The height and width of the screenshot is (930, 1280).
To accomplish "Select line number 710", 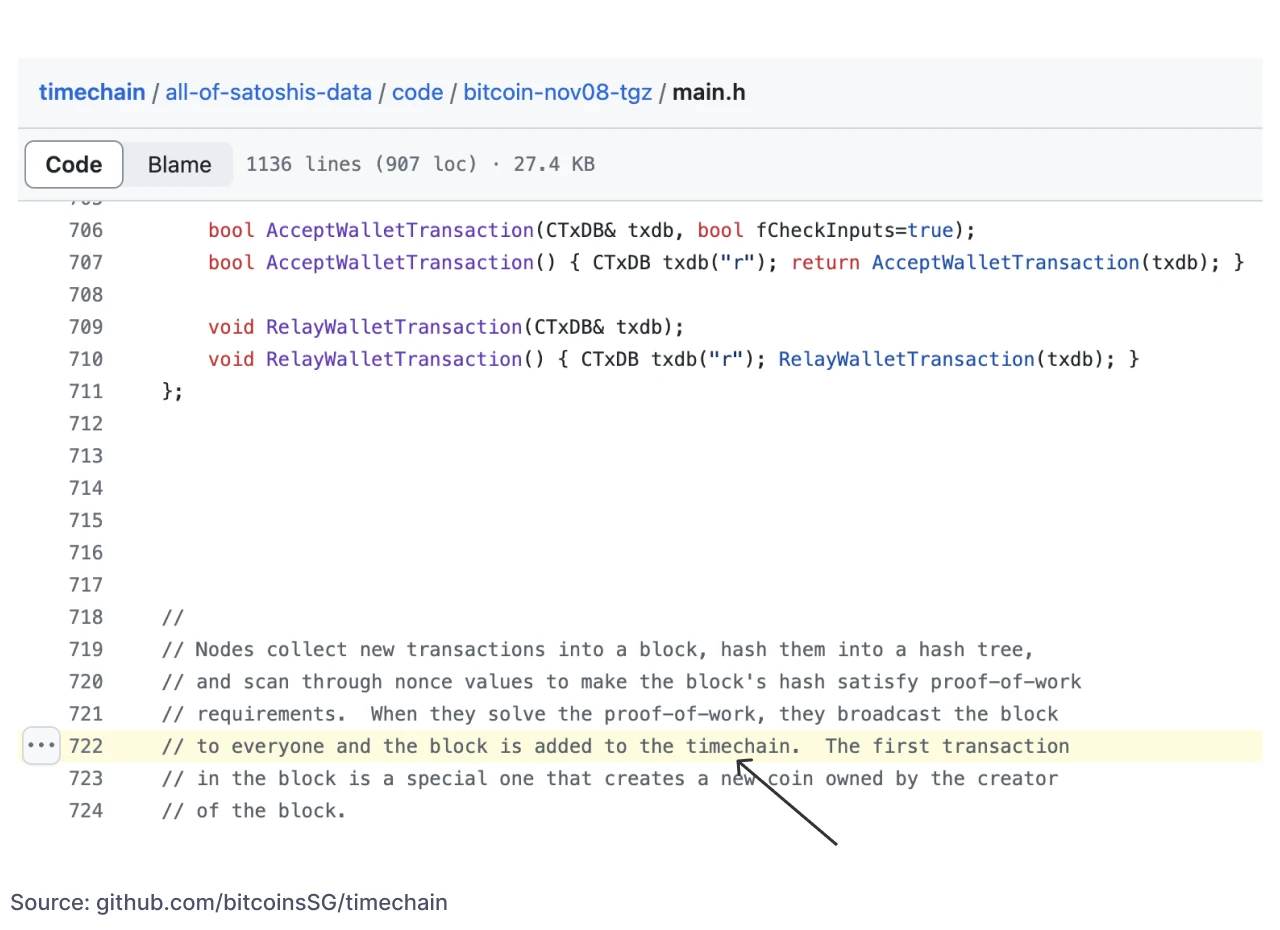I will (86, 359).
